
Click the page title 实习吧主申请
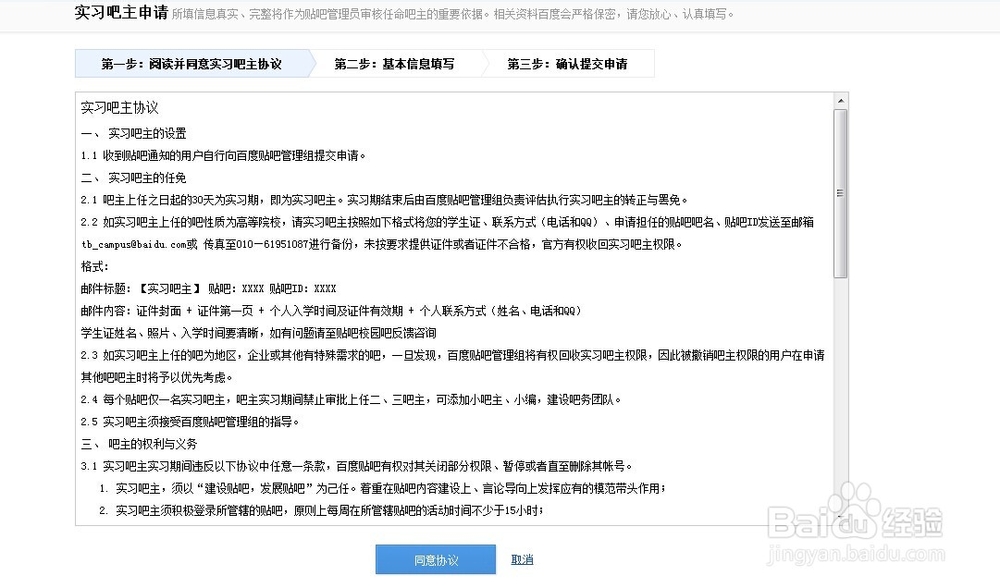(x=121, y=13)
